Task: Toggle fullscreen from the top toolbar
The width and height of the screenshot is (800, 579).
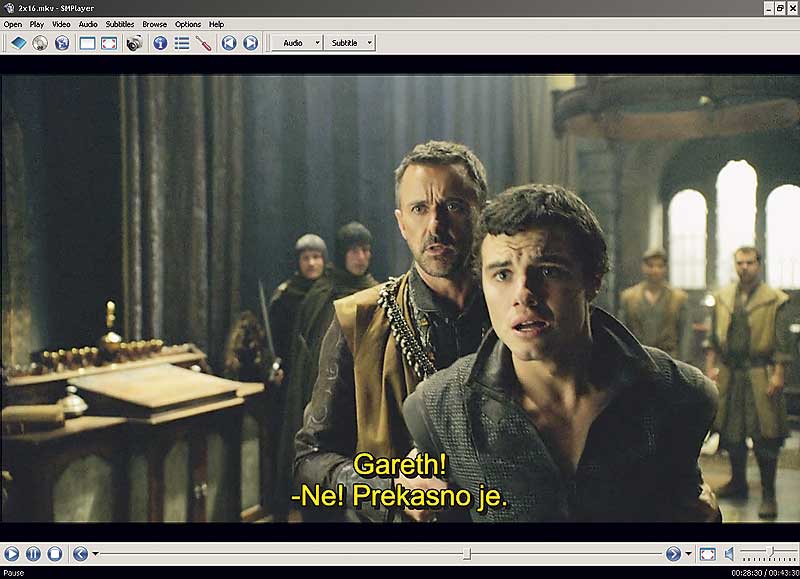Action: [x=109, y=43]
